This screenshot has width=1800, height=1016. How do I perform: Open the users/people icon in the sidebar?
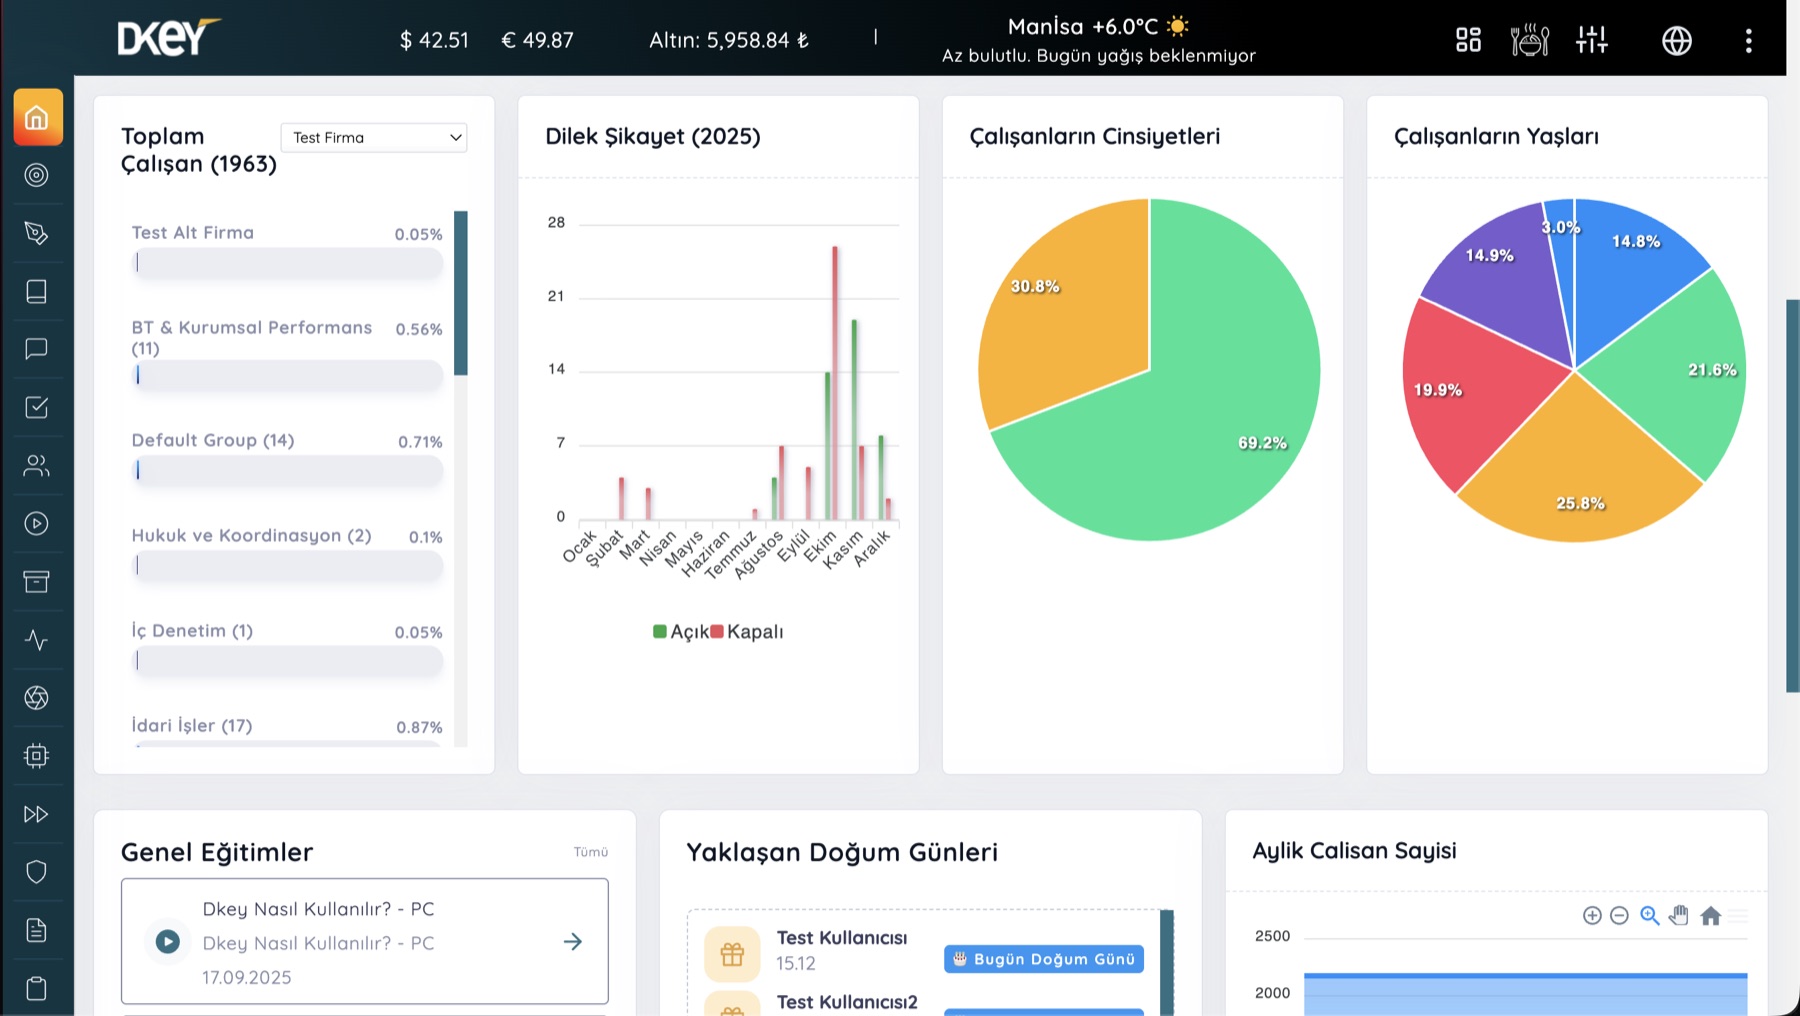[x=37, y=465]
